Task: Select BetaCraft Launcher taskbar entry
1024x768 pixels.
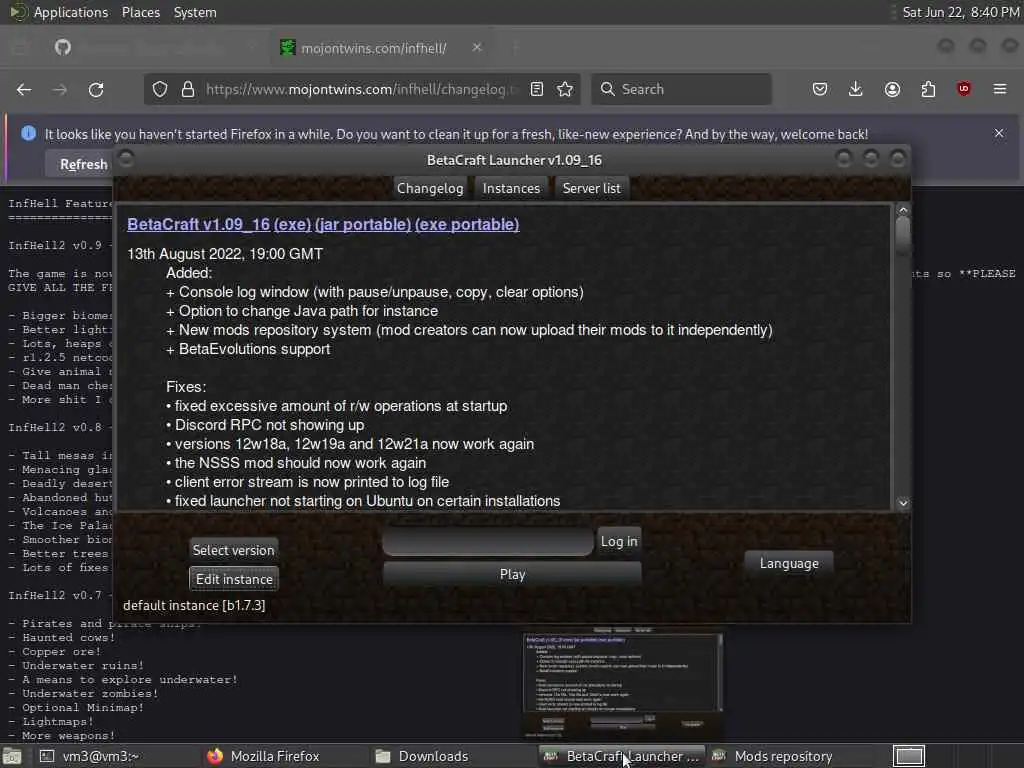Action: point(622,756)
